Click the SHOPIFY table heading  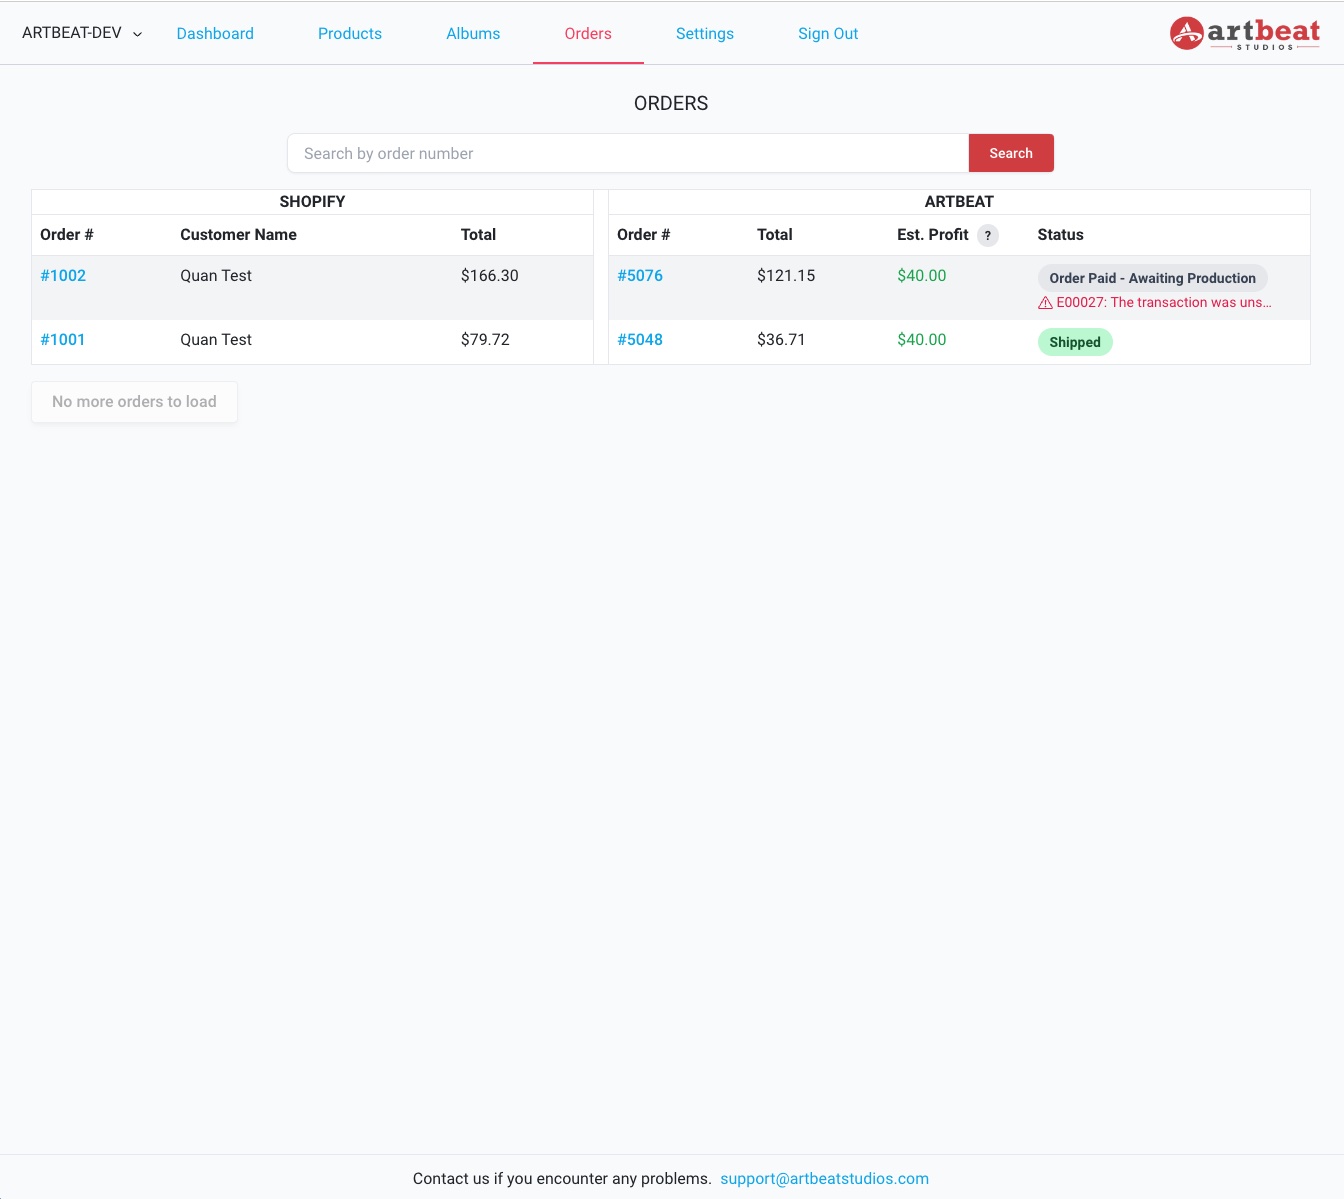pos(312,202)
